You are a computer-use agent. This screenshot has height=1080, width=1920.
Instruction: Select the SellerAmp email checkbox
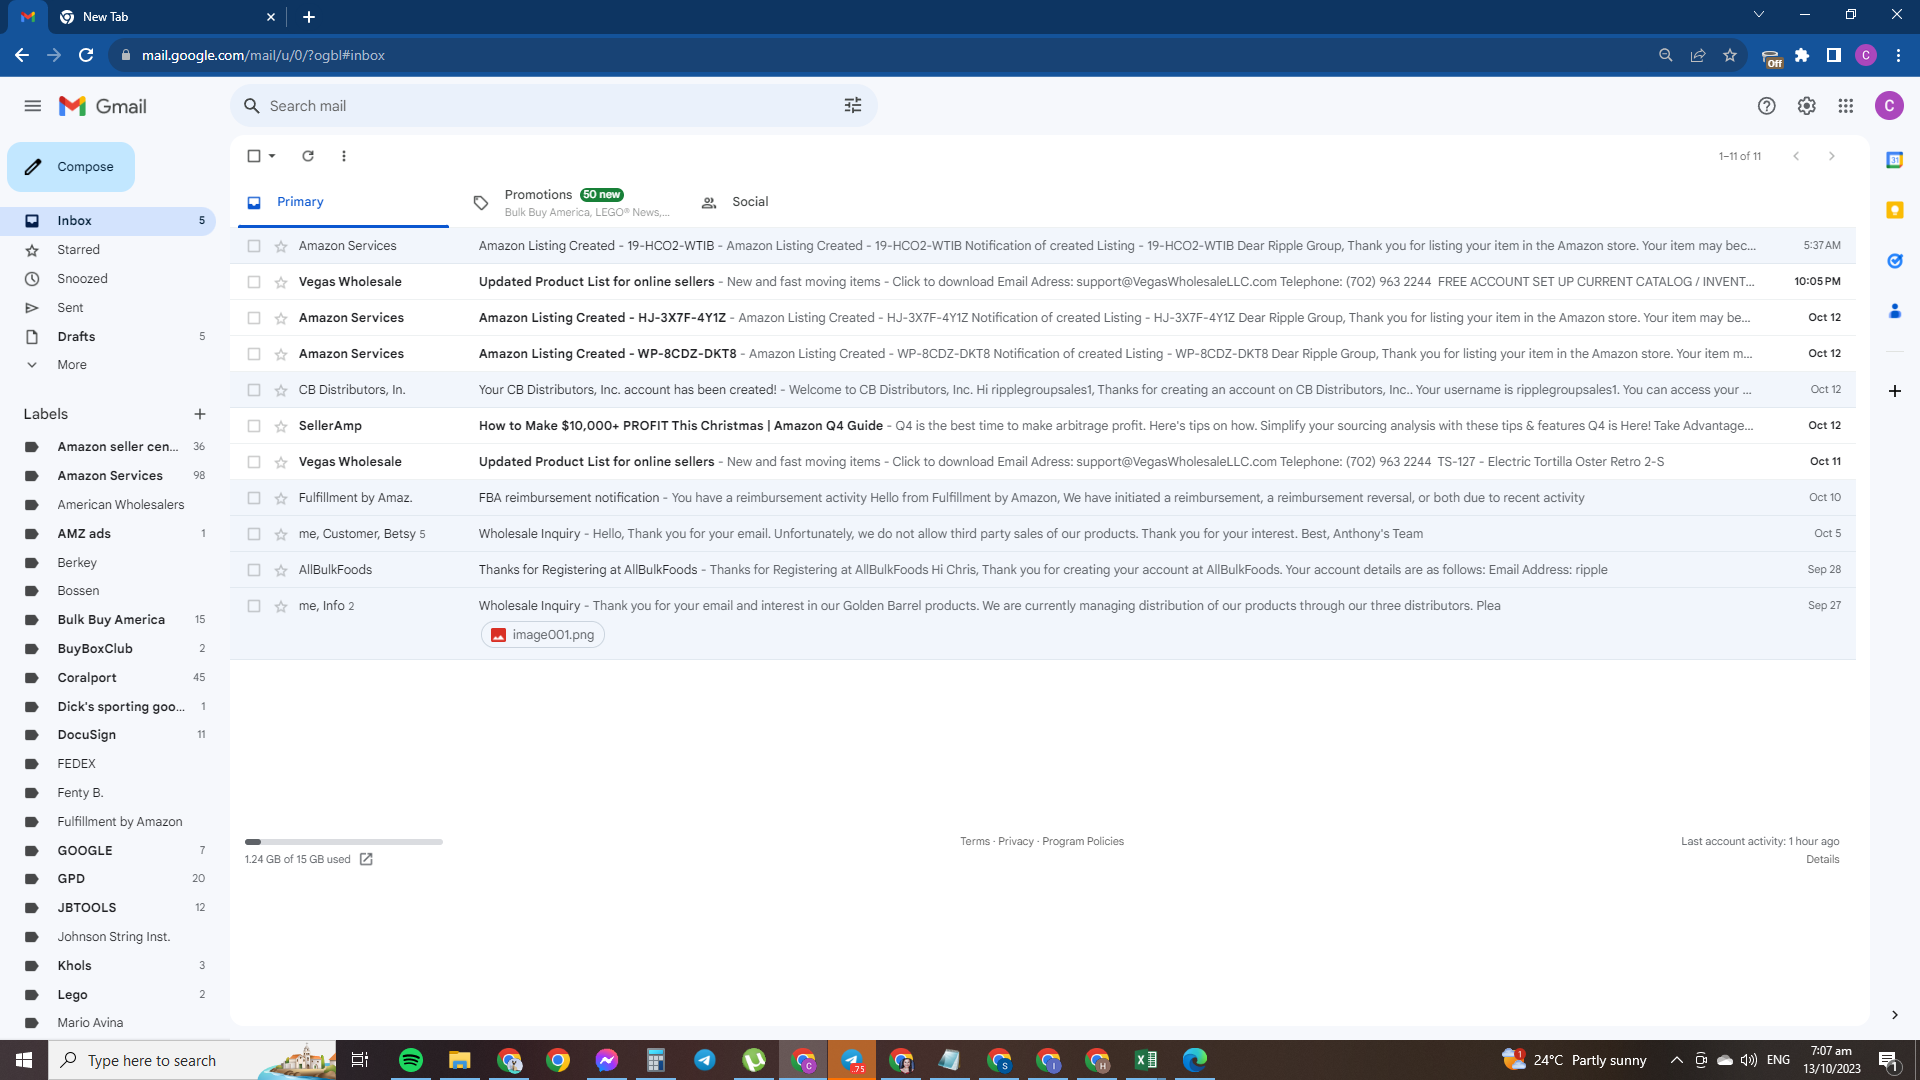point(254,426)
